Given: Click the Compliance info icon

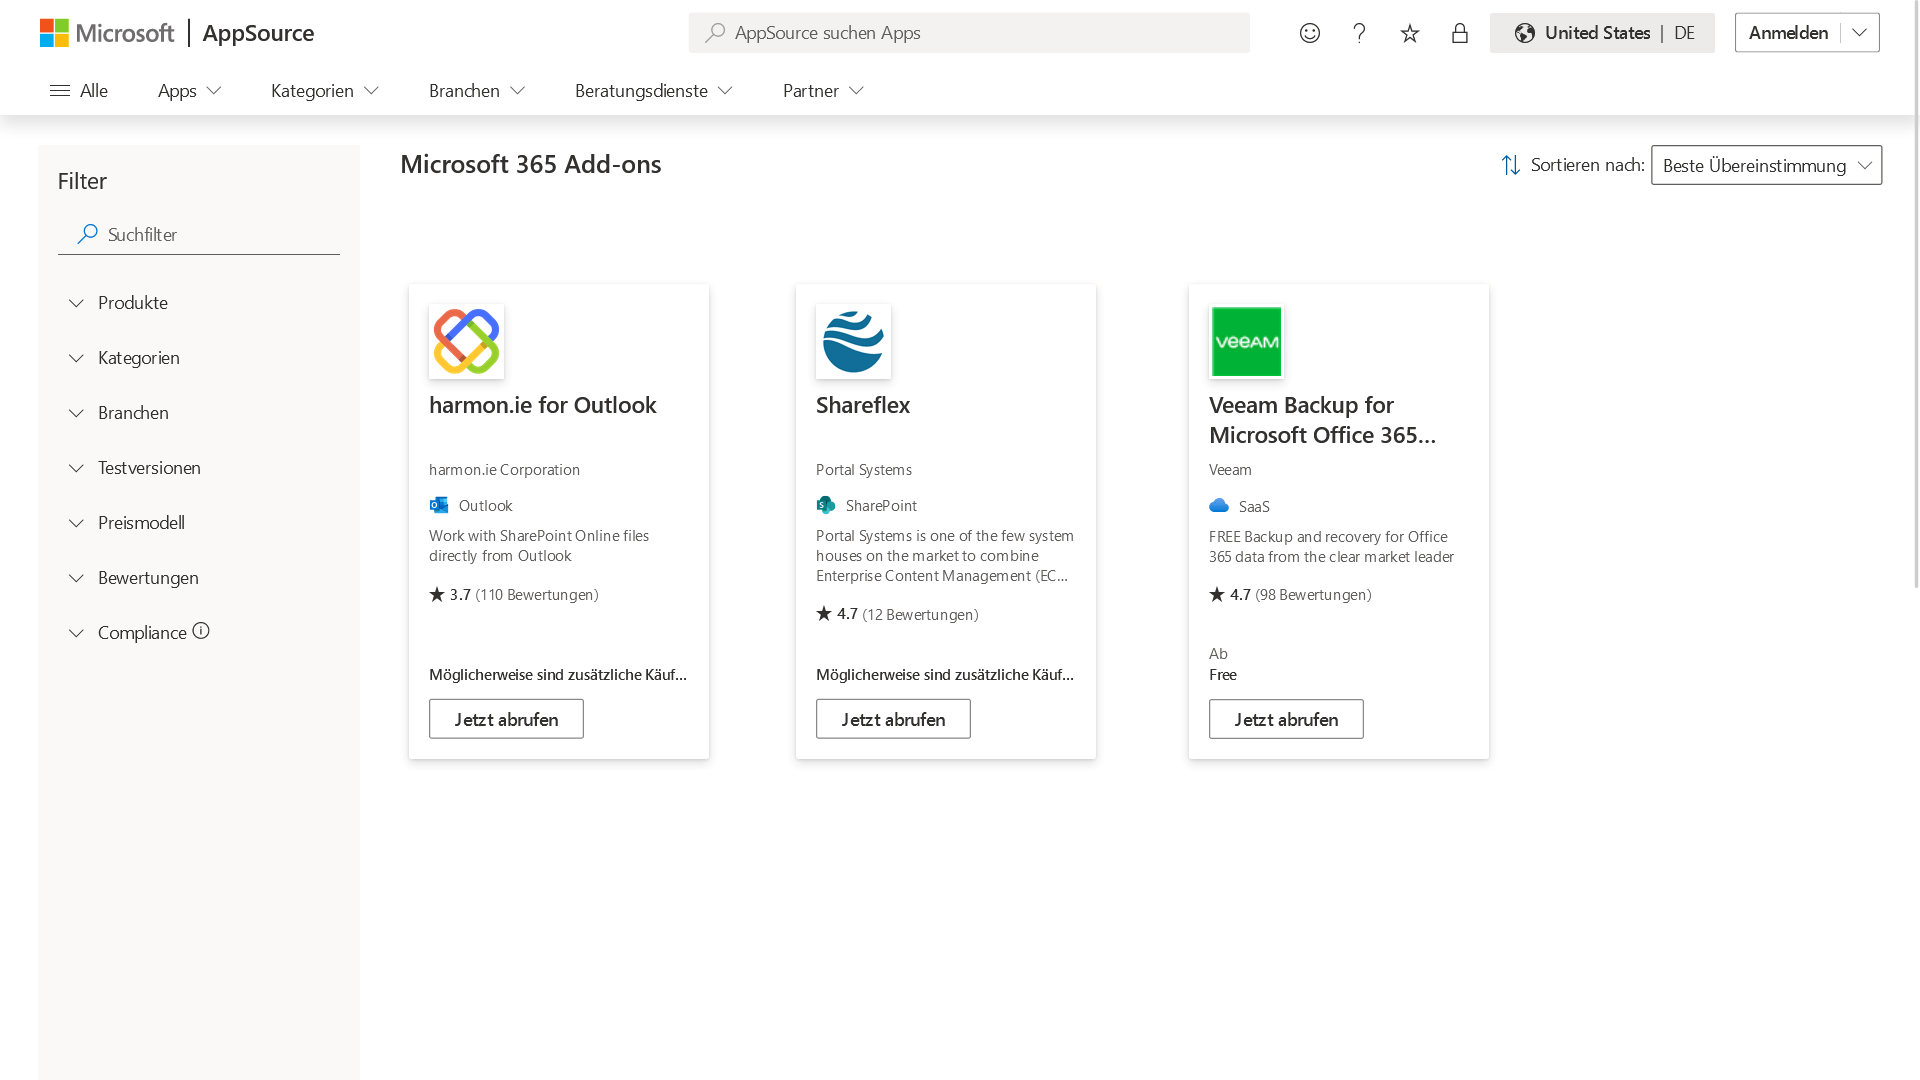Looking at the screenshot, I should pyautogui.click(x=201, y=630).
